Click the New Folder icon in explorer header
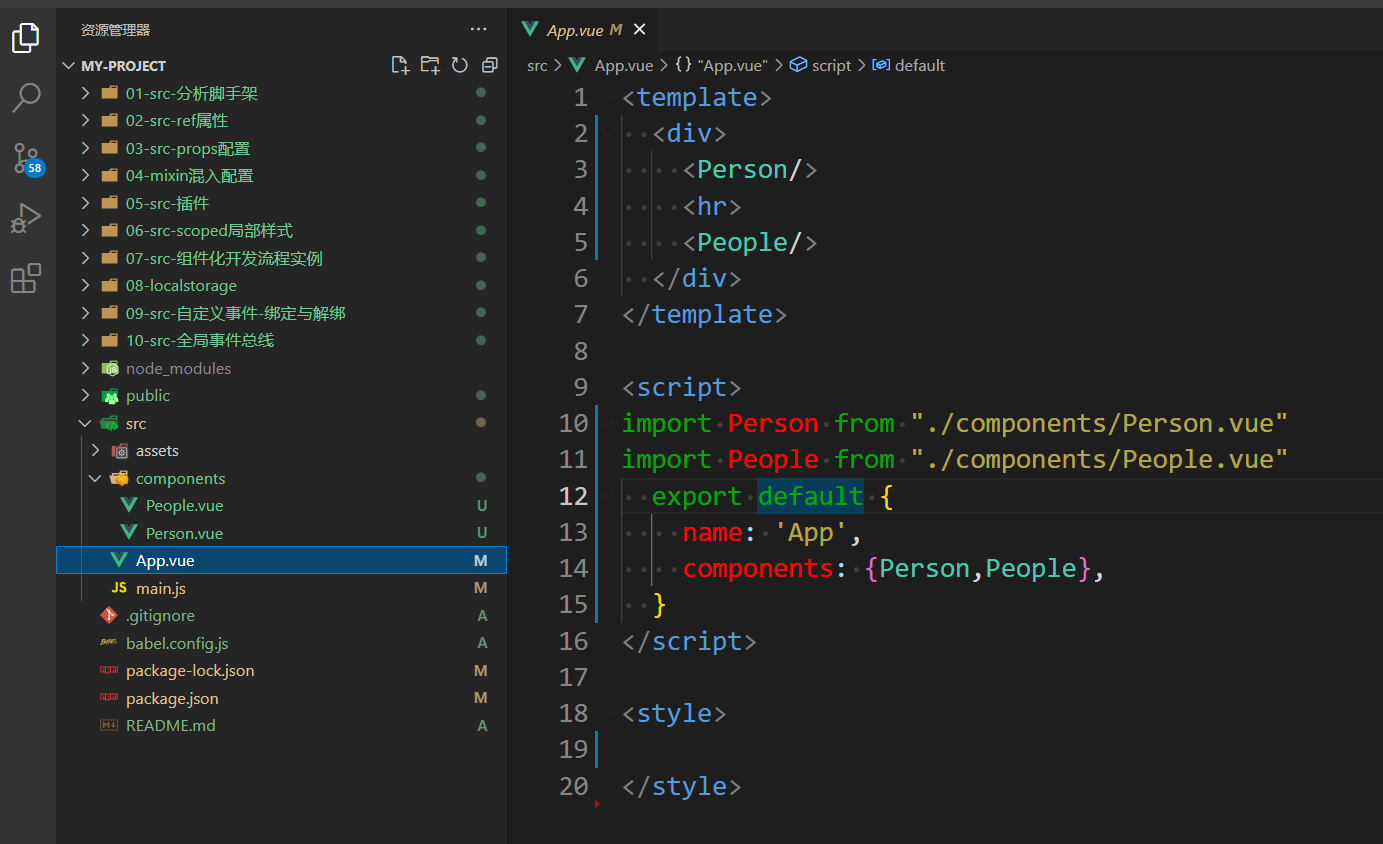 click(x=430, y=65)
